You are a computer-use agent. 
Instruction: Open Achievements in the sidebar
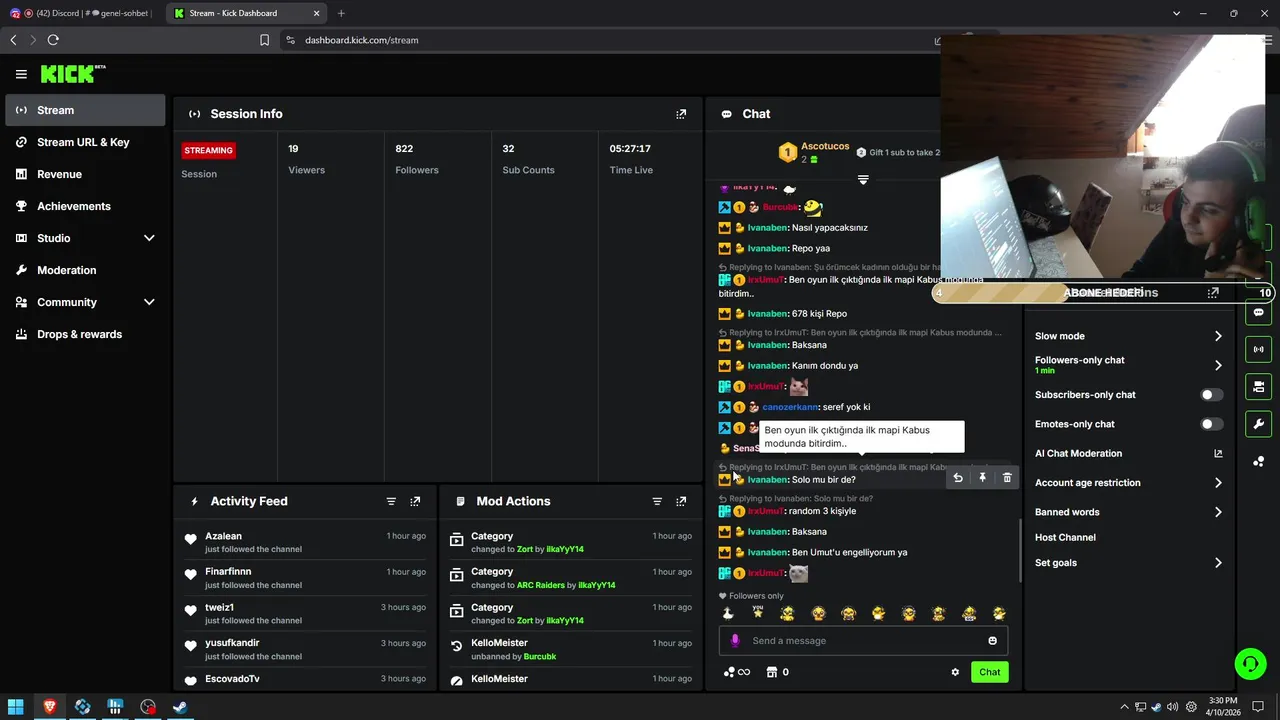coord(85,206)
